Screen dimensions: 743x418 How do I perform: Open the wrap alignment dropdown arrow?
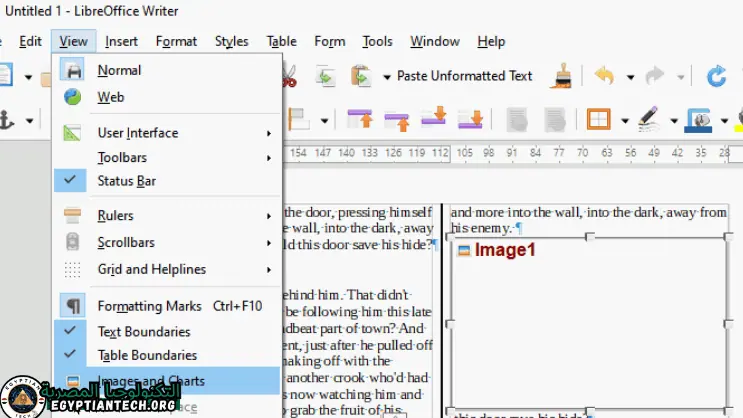325,121
